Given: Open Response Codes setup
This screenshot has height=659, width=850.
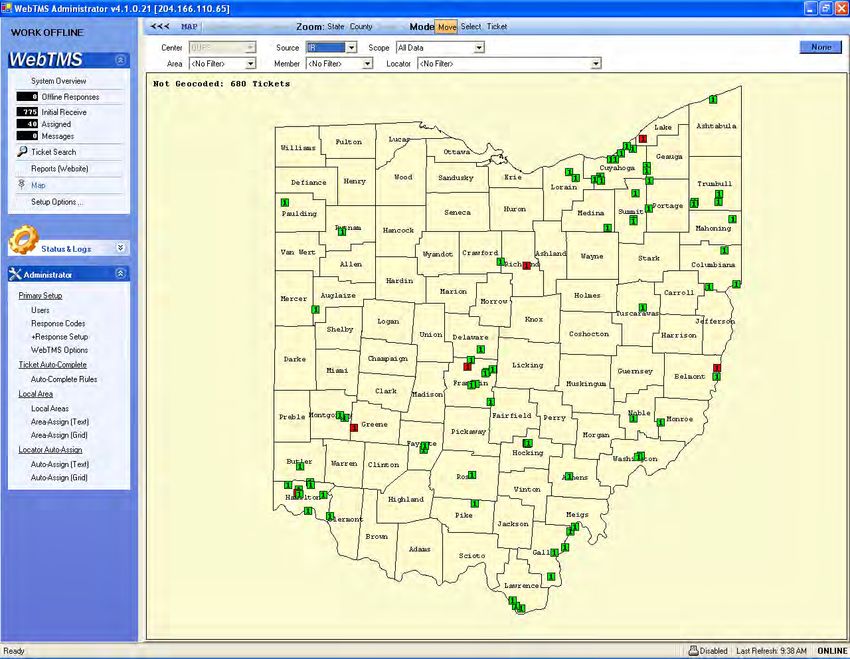Looking at the screenshot, I should [x=58, y=323].
